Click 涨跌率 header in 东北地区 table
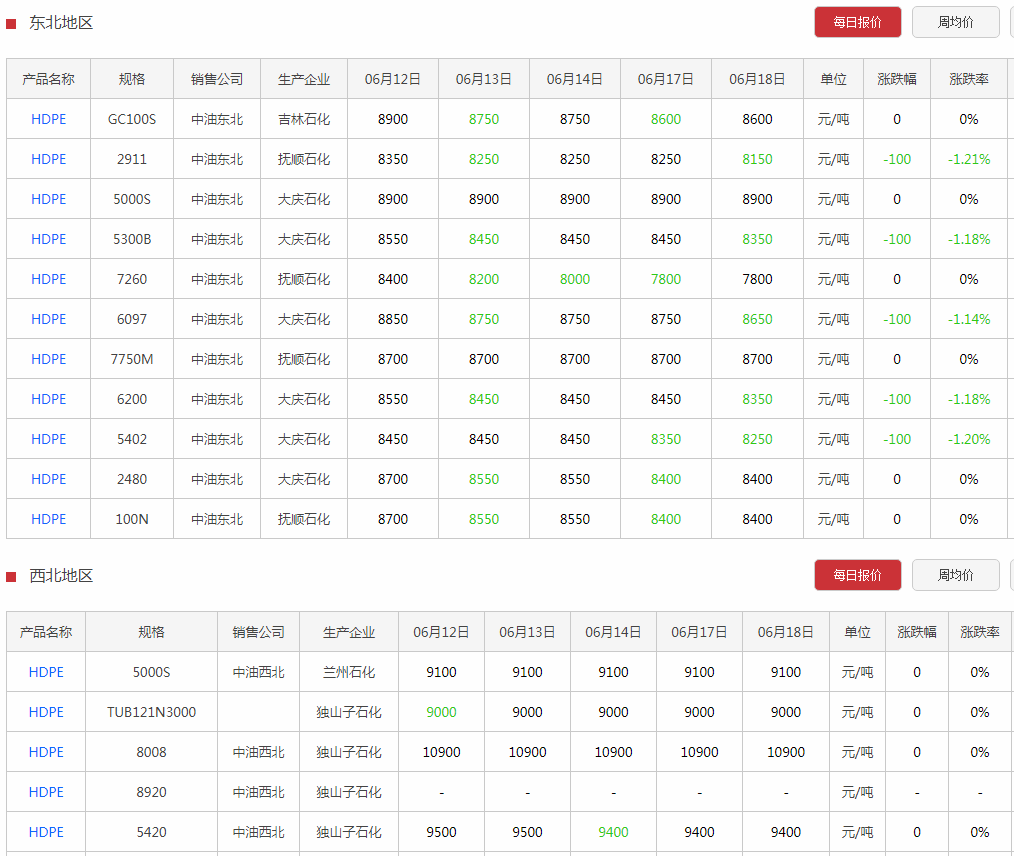1014x856 pixels. point(969,79)
